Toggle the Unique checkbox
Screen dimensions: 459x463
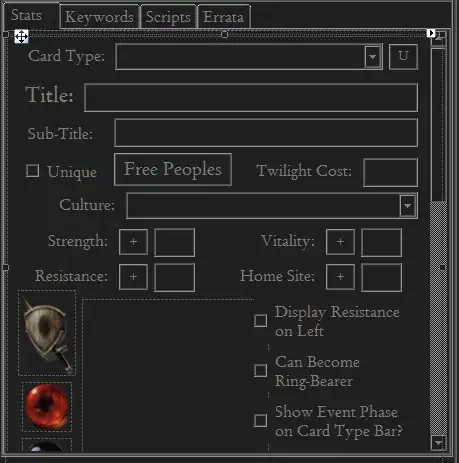point(32,171)
